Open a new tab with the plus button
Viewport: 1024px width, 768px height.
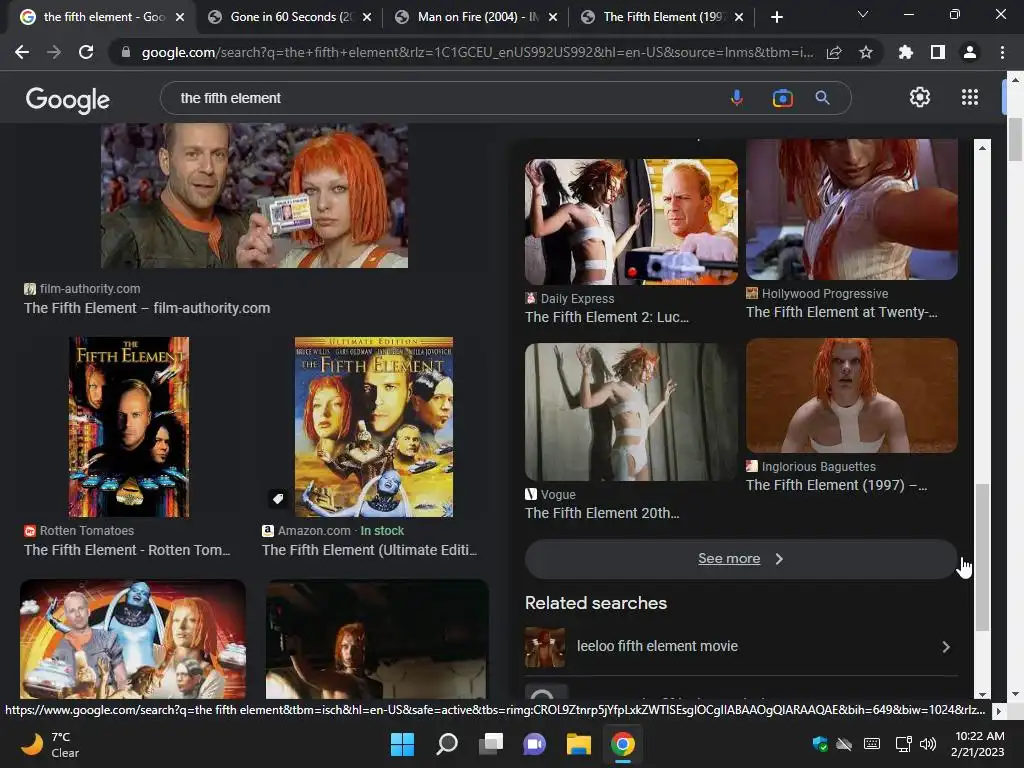click(x=776, y=17)
